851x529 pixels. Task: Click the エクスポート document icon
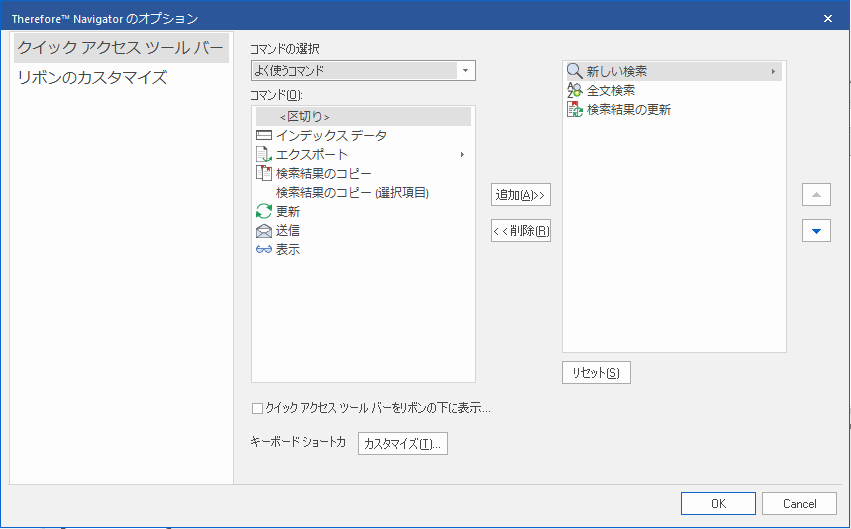click(264, 155)
